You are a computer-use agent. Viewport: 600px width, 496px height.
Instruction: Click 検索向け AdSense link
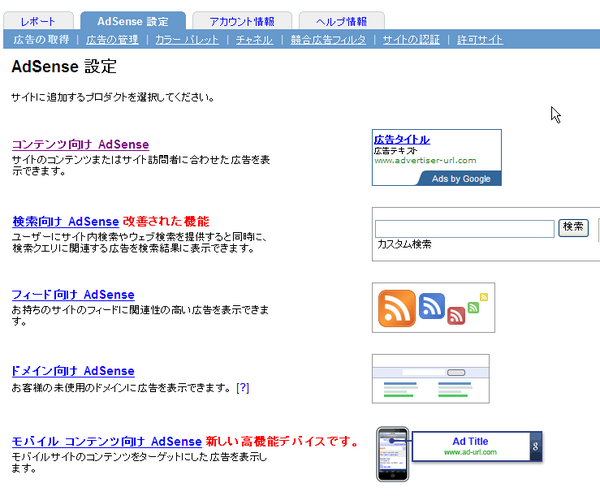click(65, 221)
